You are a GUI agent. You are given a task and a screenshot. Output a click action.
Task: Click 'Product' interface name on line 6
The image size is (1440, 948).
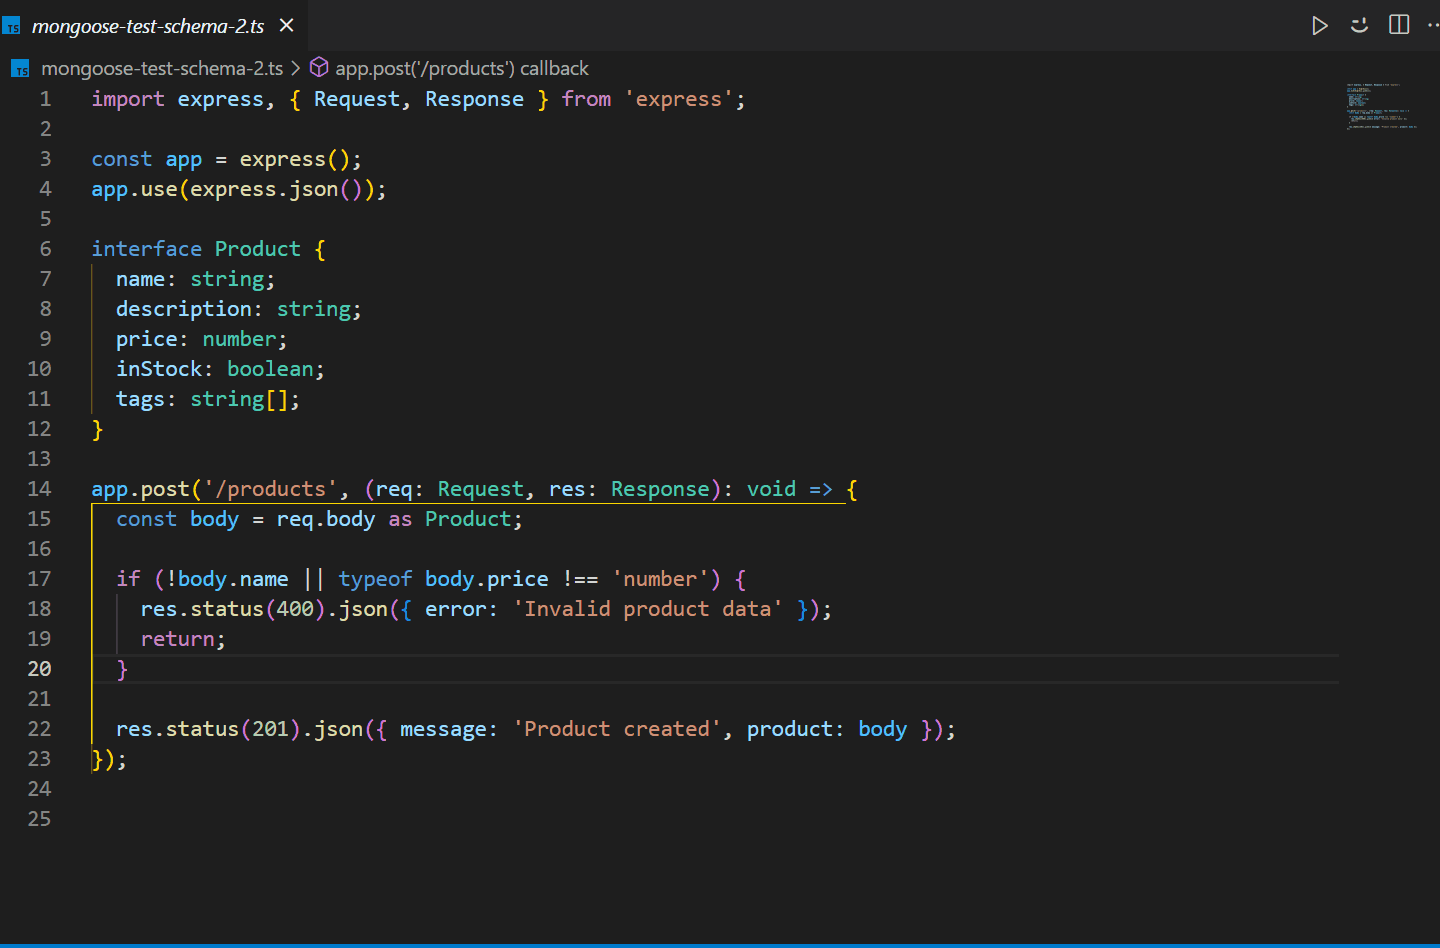tap(258, 249)
